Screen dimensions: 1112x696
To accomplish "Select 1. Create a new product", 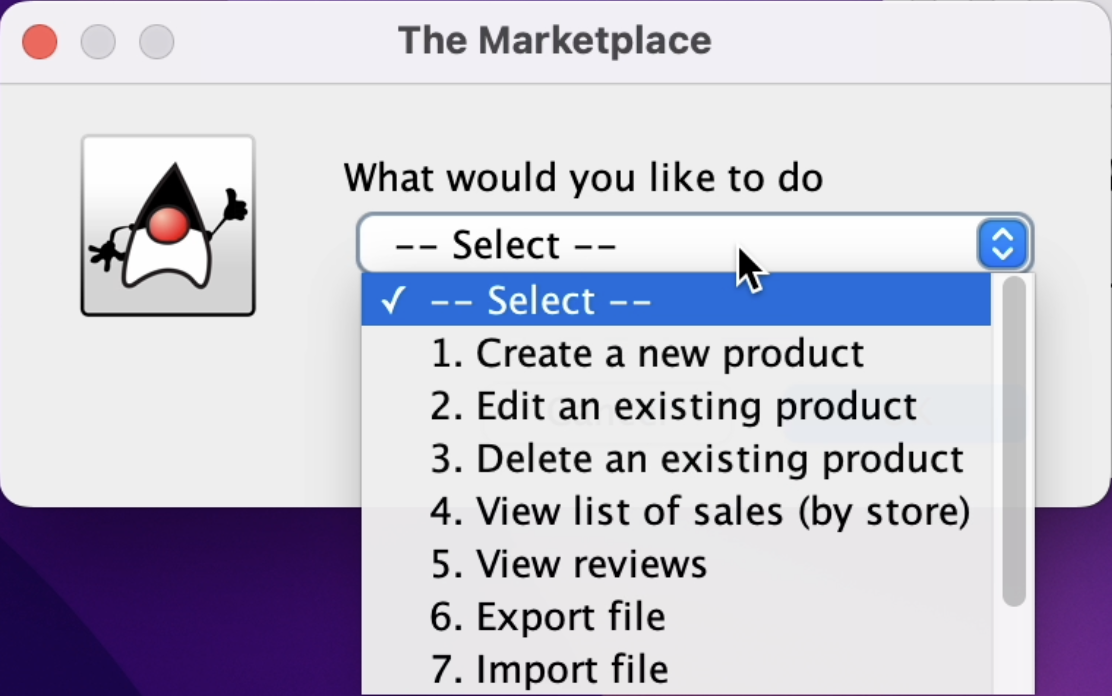I will tap(676, 353).
